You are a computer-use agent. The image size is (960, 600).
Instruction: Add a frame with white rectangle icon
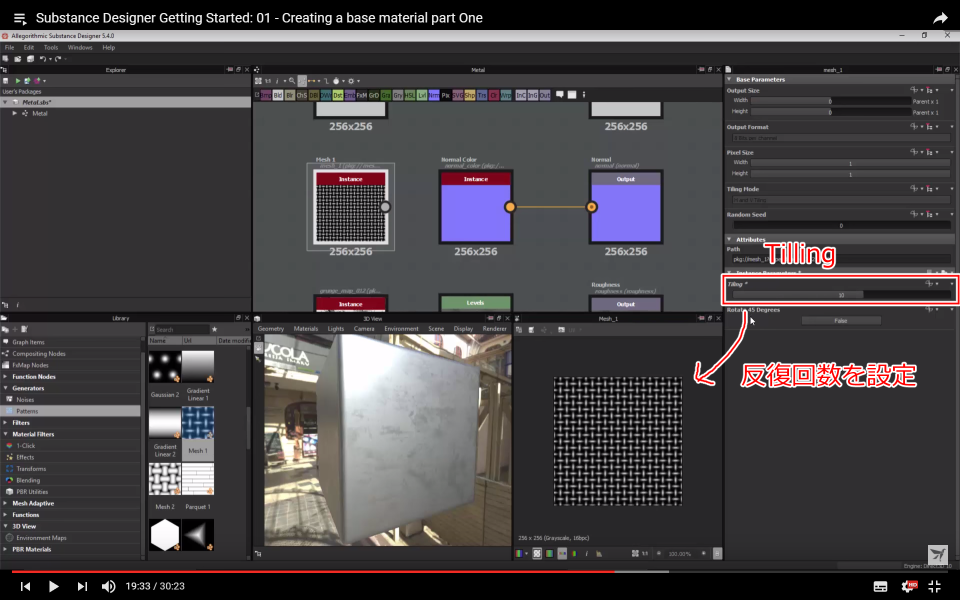[x=572, y=95]
